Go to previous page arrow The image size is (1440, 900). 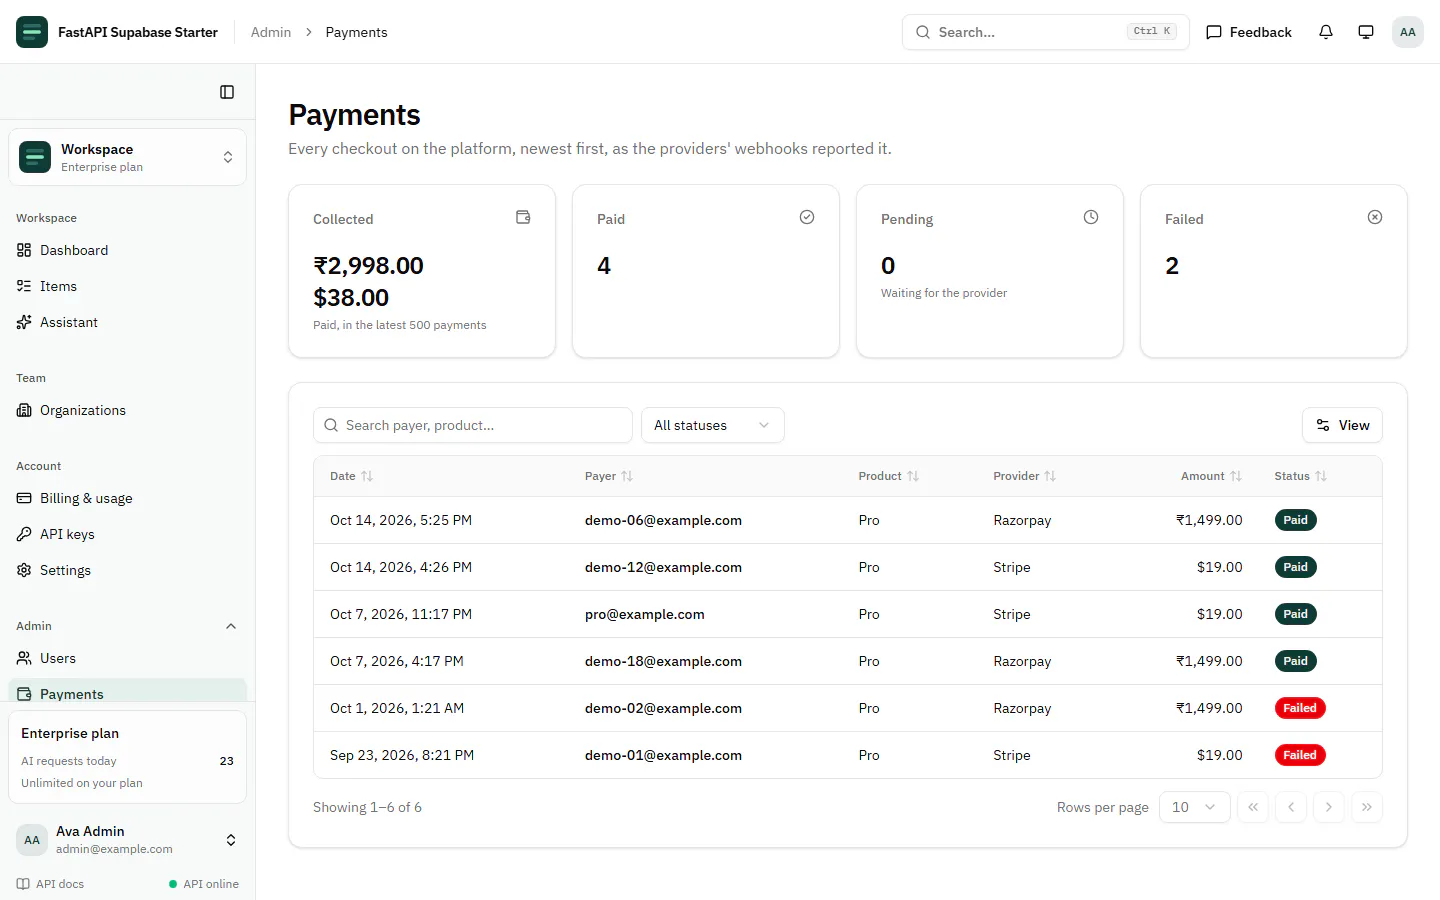pos(1291,807)
